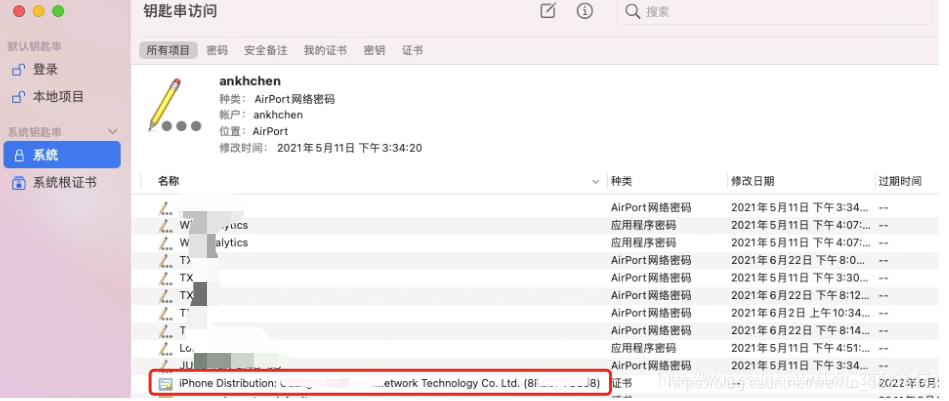
Task: Collapse the 系统钥匙串 section chevron
Action: (113, 132)
